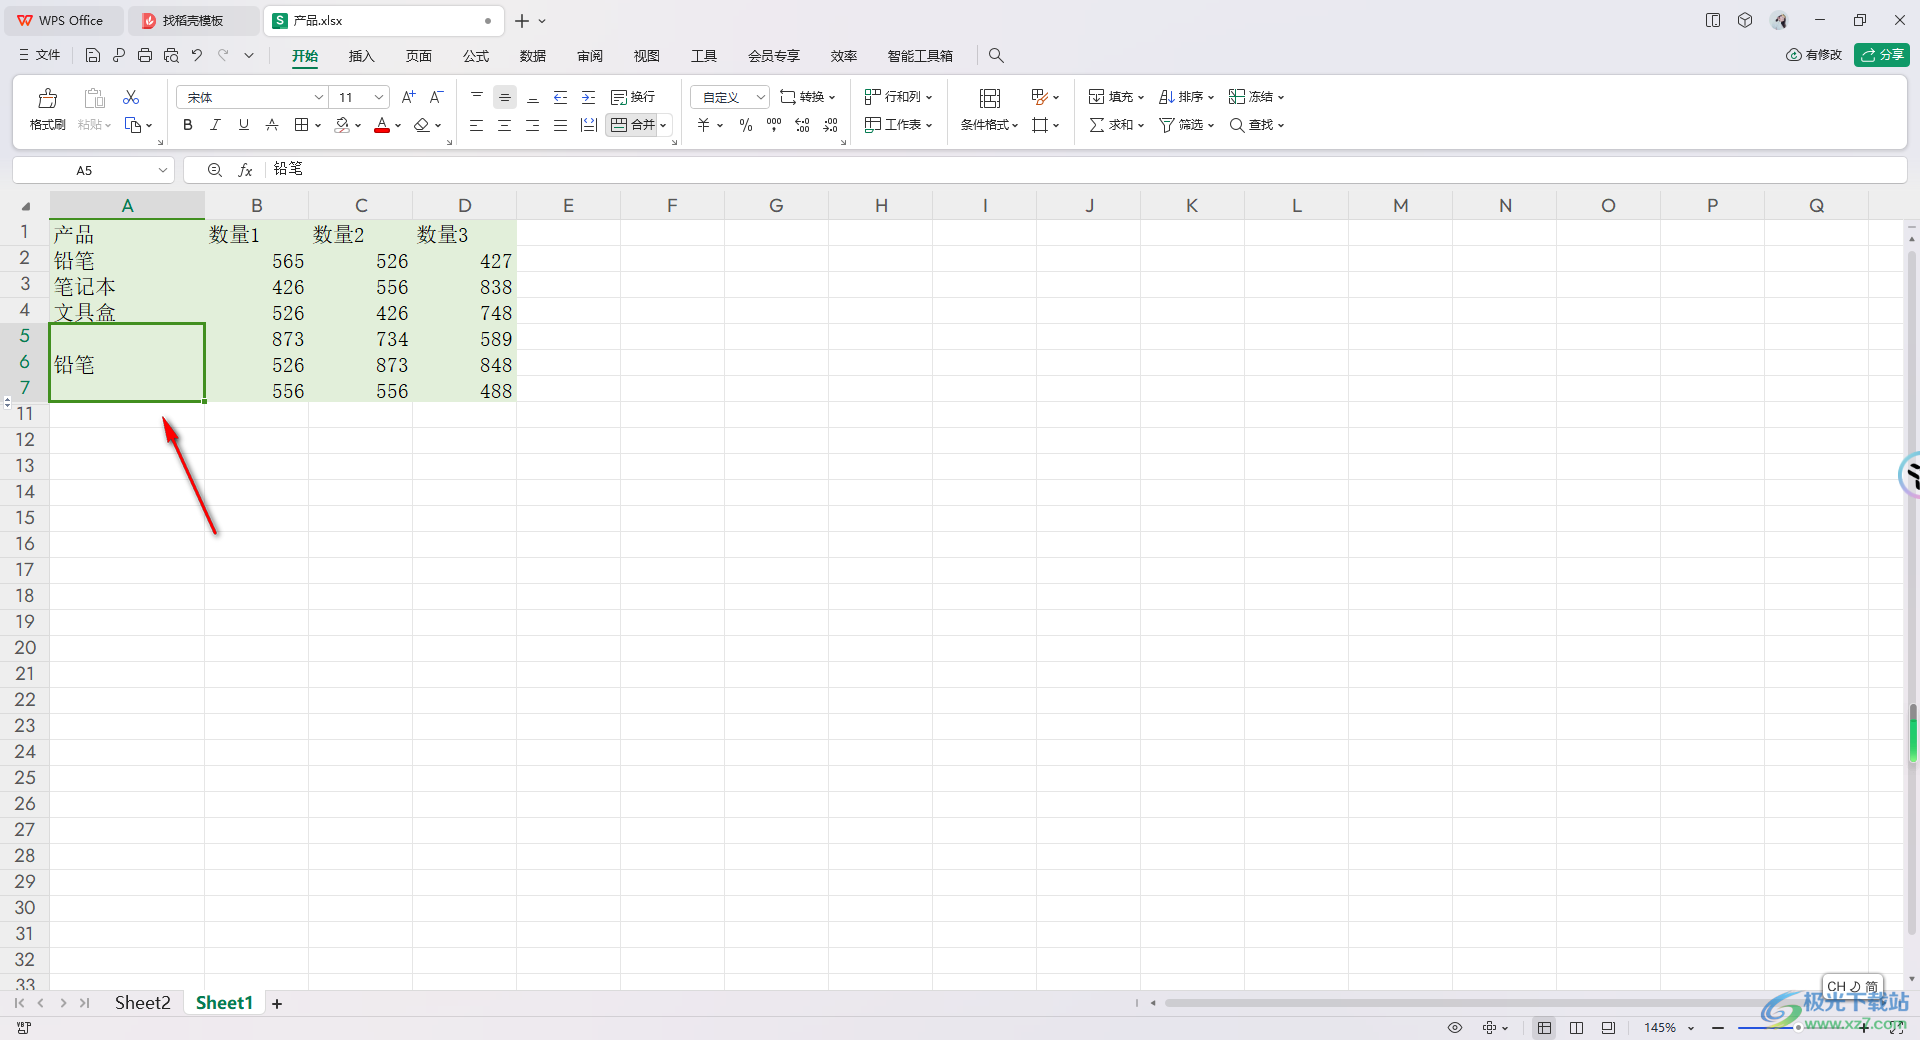Expand the Merge (合并) dropdown arrow
This screenshot has height=1040, width=1920.
point(663,125)
